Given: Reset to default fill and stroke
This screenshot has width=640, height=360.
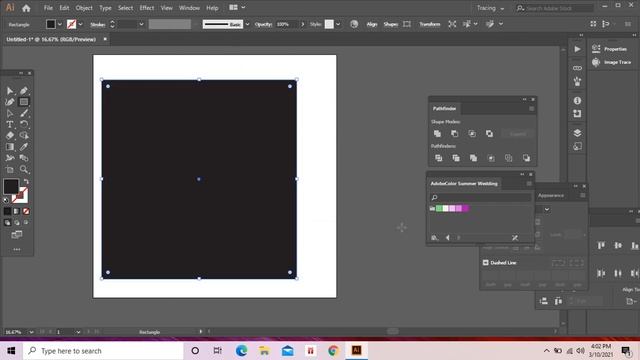Looking at the screenshot, I should [x=6, y=200].
